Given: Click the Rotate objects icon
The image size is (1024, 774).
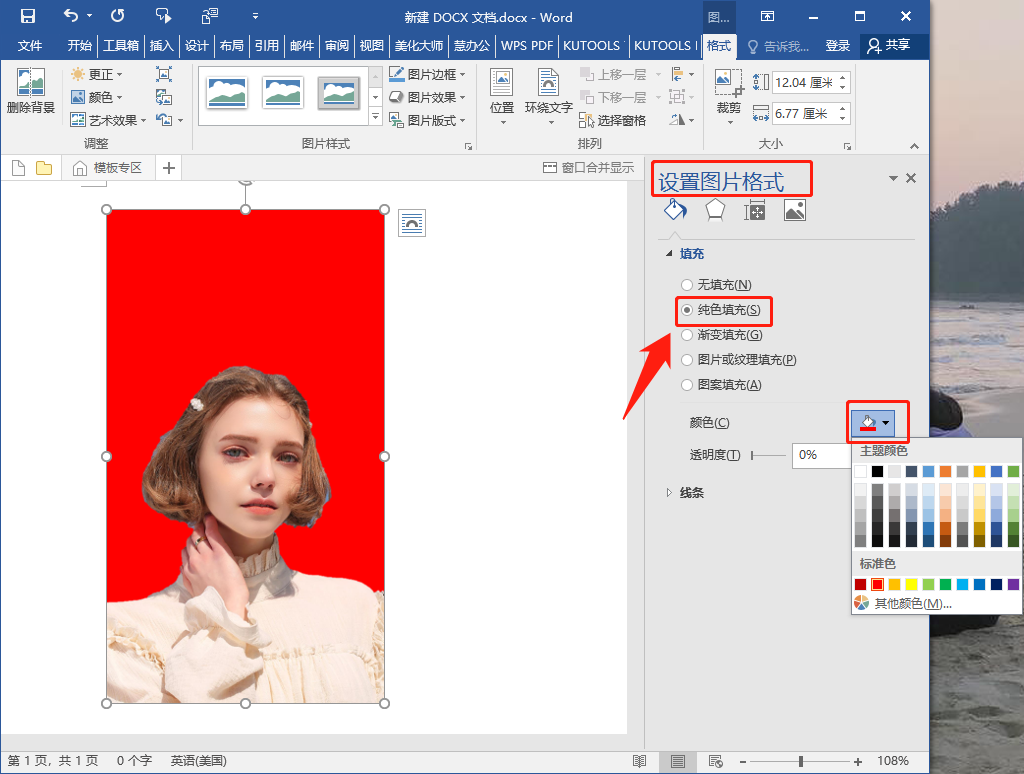Looking at the screenshot, I should click(681, 120).
